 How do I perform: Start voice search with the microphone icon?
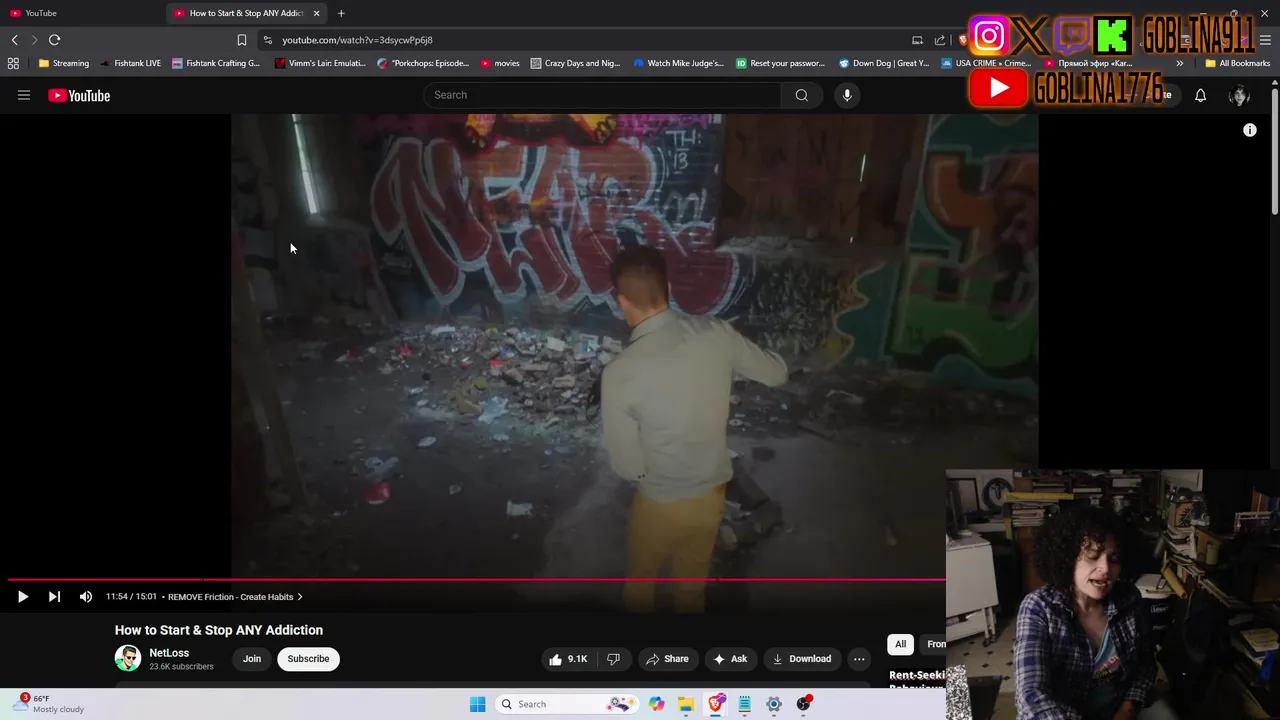[x=847, y=95]
